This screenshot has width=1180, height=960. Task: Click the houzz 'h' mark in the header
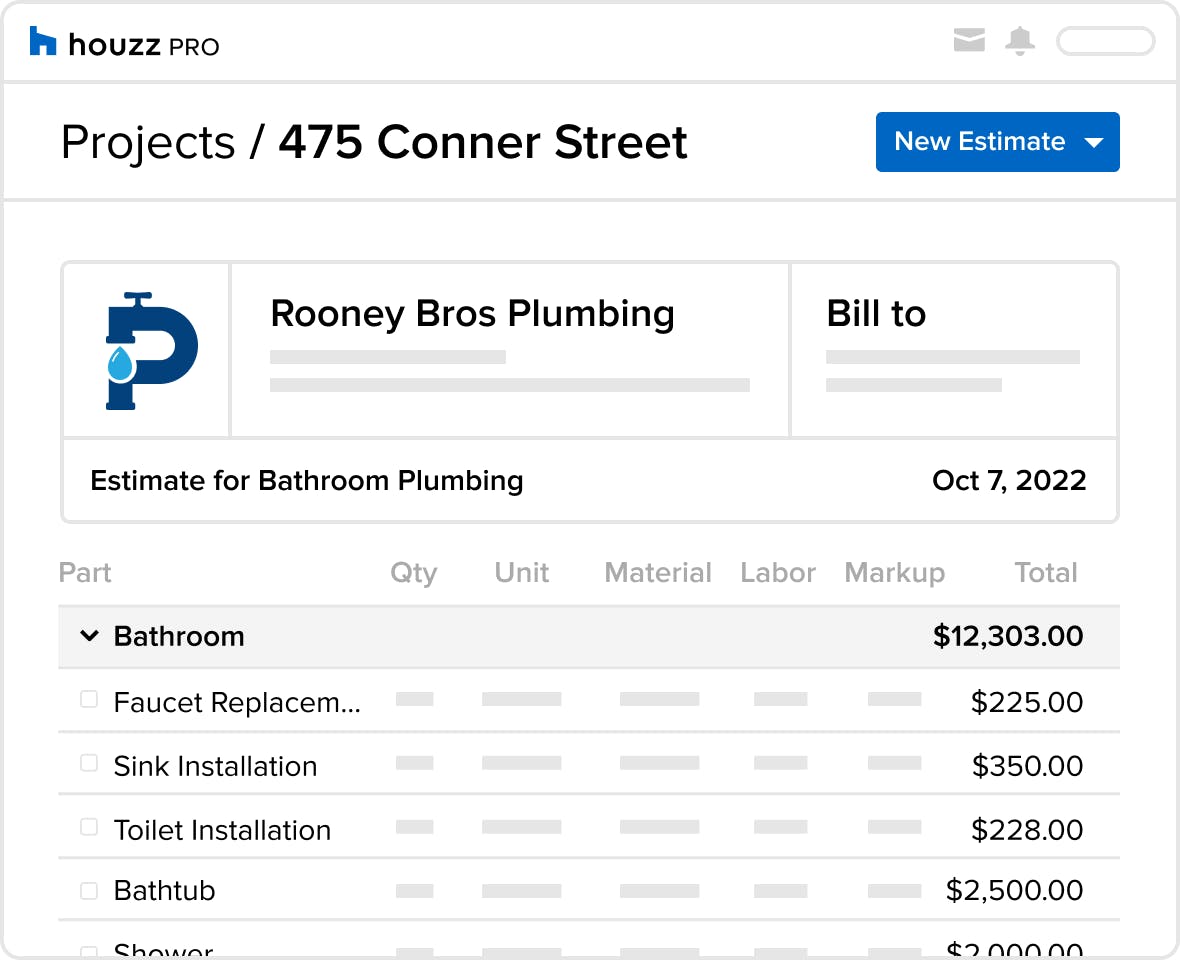(41, 41)
